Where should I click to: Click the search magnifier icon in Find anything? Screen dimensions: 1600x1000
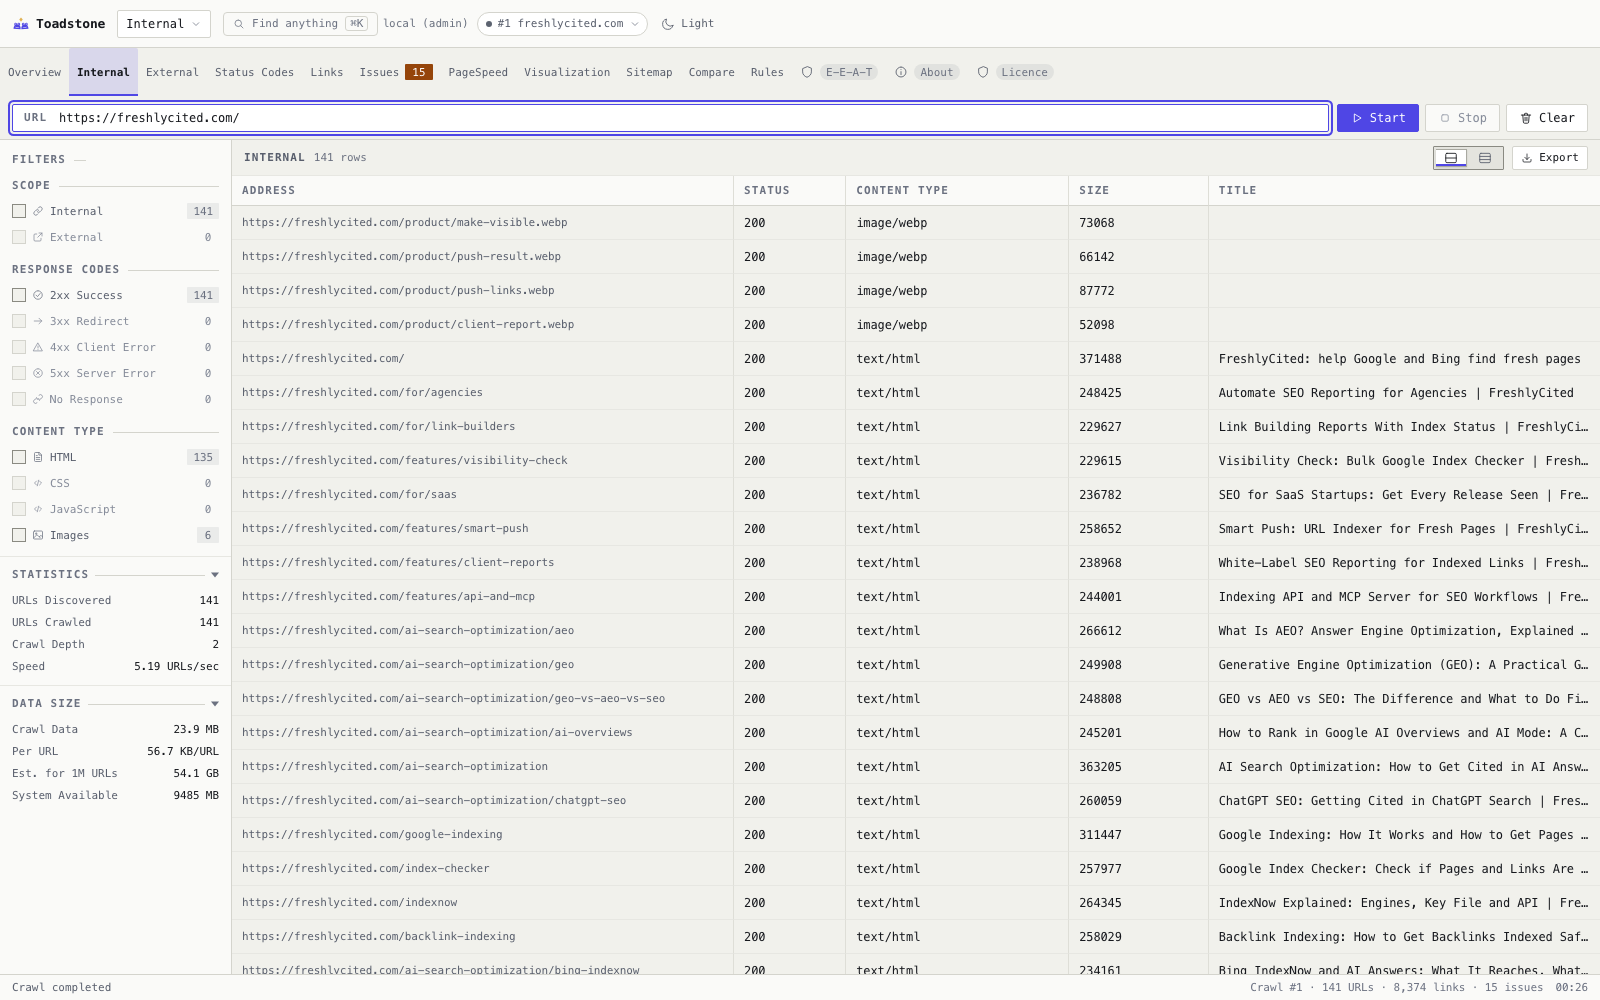point(239,24)
